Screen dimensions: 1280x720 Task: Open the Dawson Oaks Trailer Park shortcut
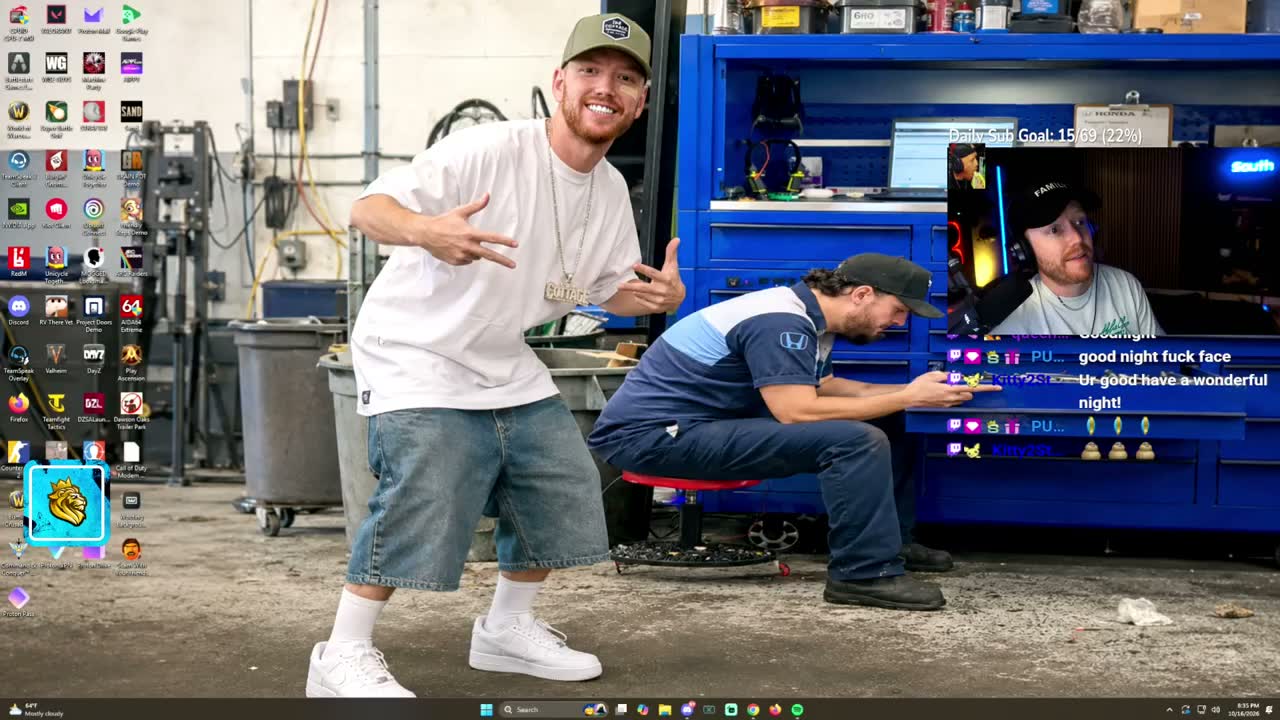click(x=131, y=410)
